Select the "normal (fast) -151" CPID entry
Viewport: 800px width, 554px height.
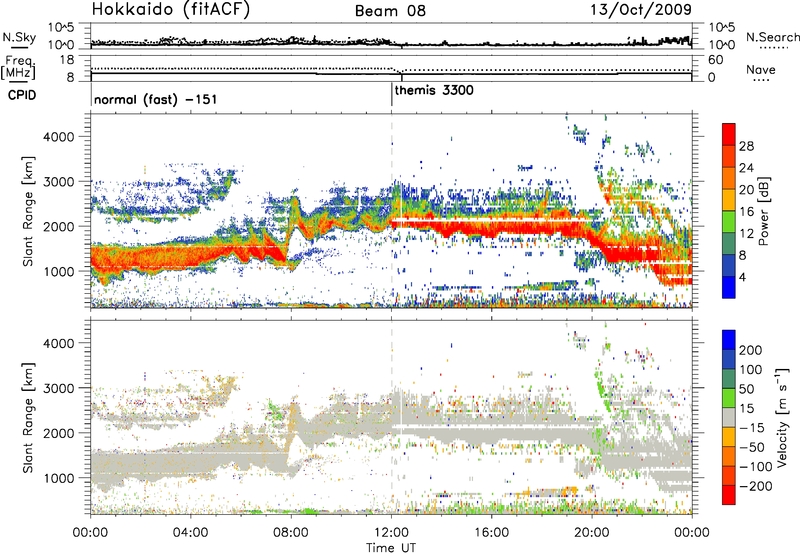point(156,99)
